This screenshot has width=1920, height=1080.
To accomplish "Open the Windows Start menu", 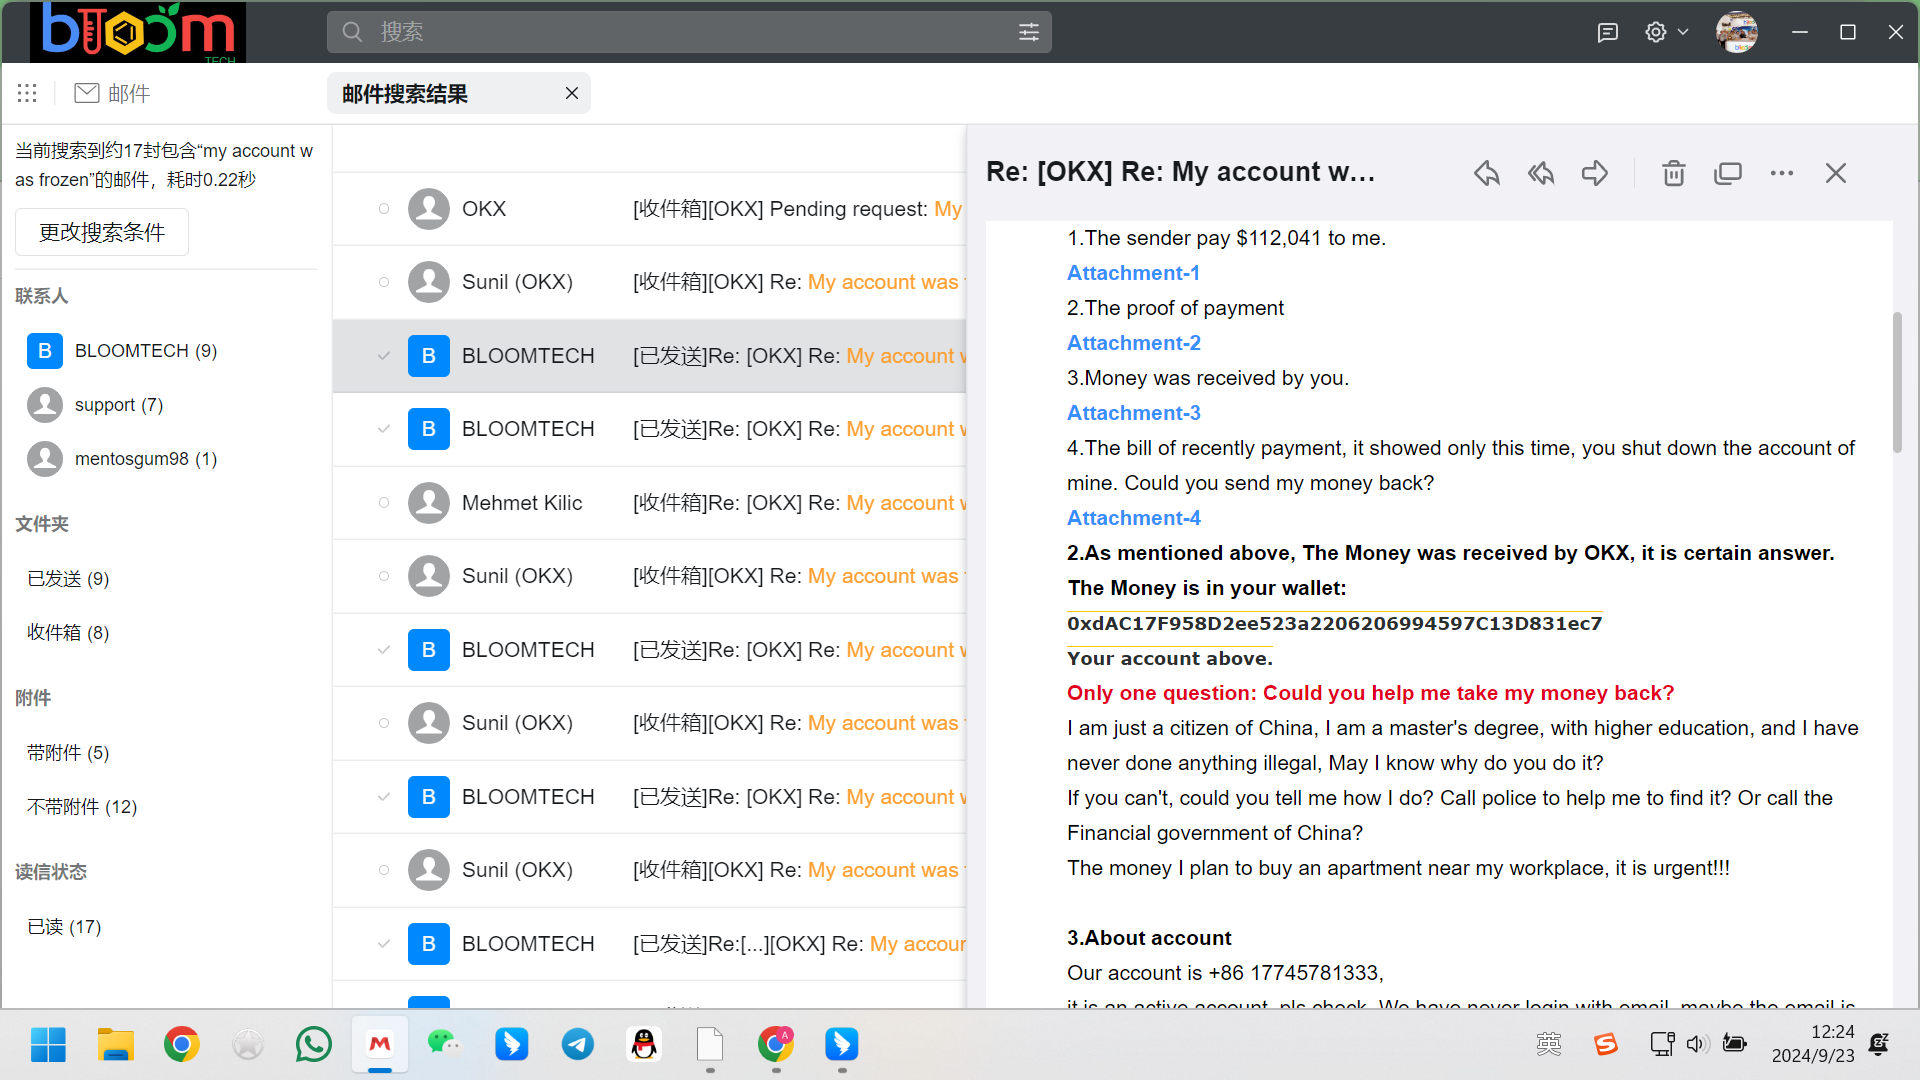I will coord(48,1045).
